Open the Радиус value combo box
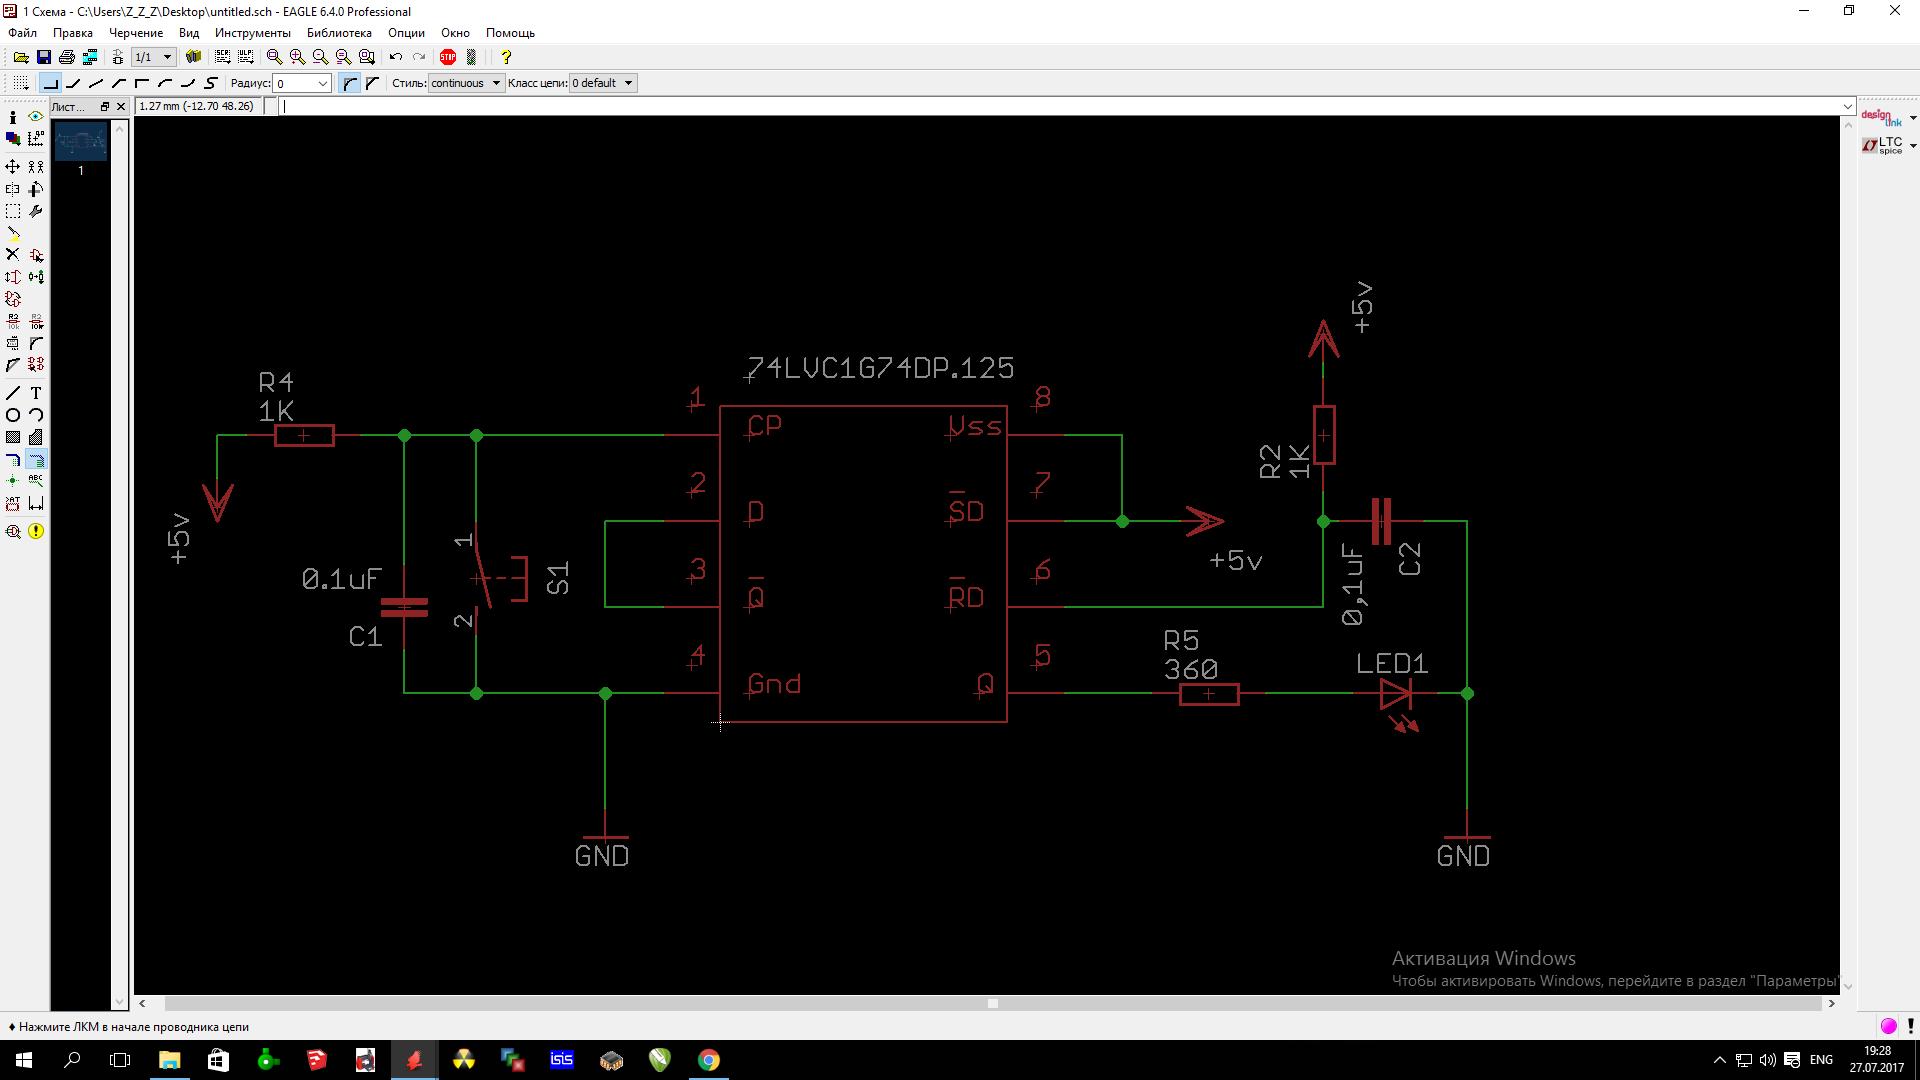 (x=303, y=83)
